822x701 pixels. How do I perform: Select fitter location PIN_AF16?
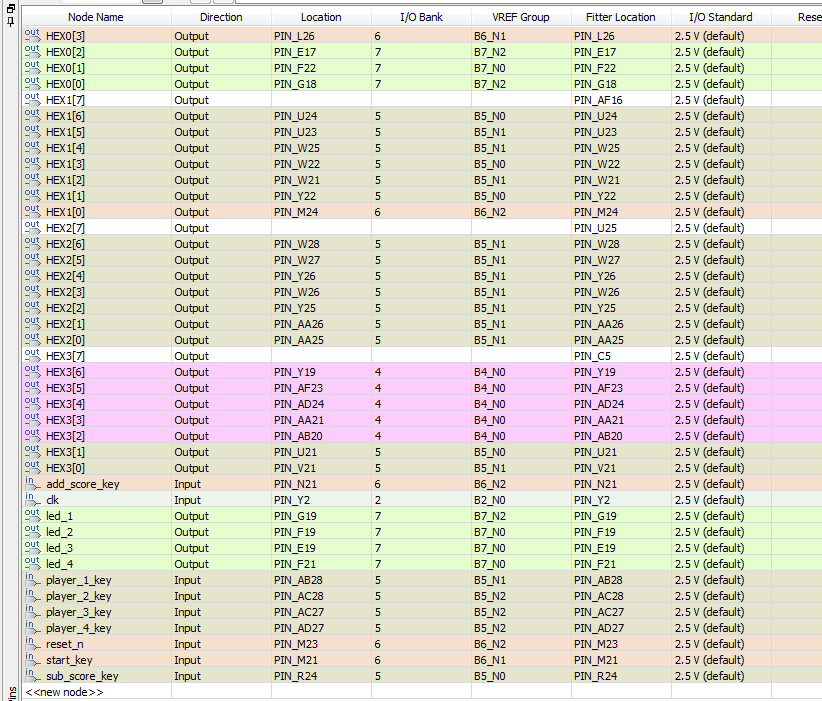click(x=621, y=100)
